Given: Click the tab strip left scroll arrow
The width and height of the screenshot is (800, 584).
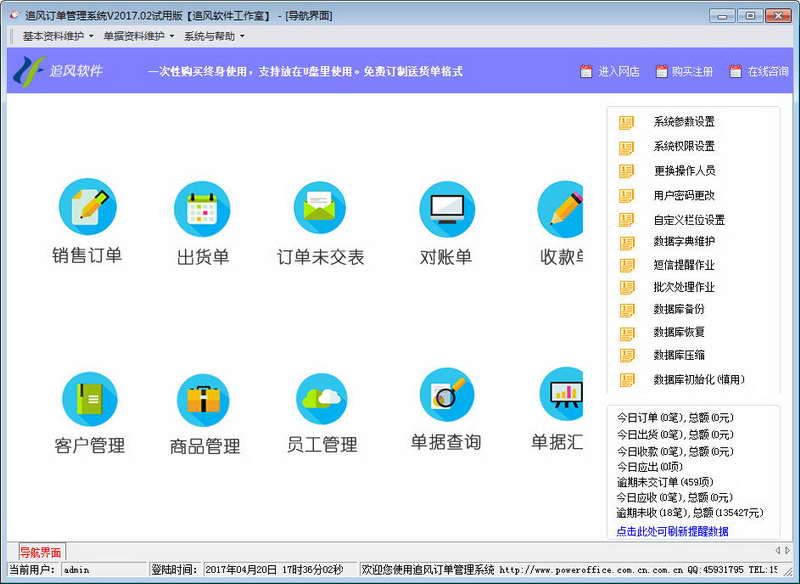Looking at the screenshot, I should click(778, 550).
